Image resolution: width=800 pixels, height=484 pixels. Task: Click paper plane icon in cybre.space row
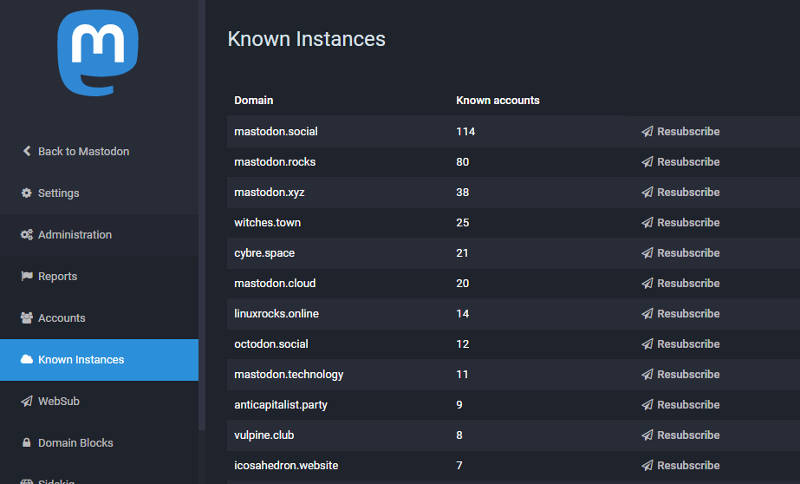click(x=647, y=253)
